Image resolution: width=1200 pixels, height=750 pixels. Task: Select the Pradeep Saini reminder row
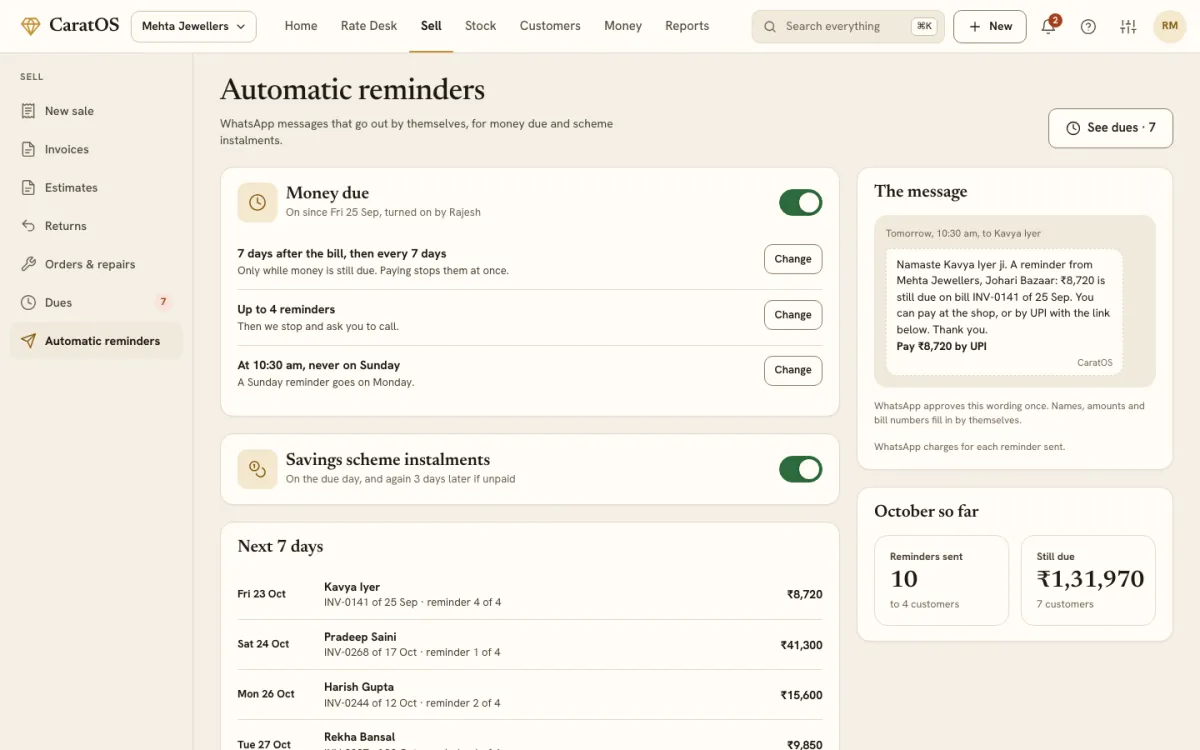pyautogui.click(x=530, y=644)
